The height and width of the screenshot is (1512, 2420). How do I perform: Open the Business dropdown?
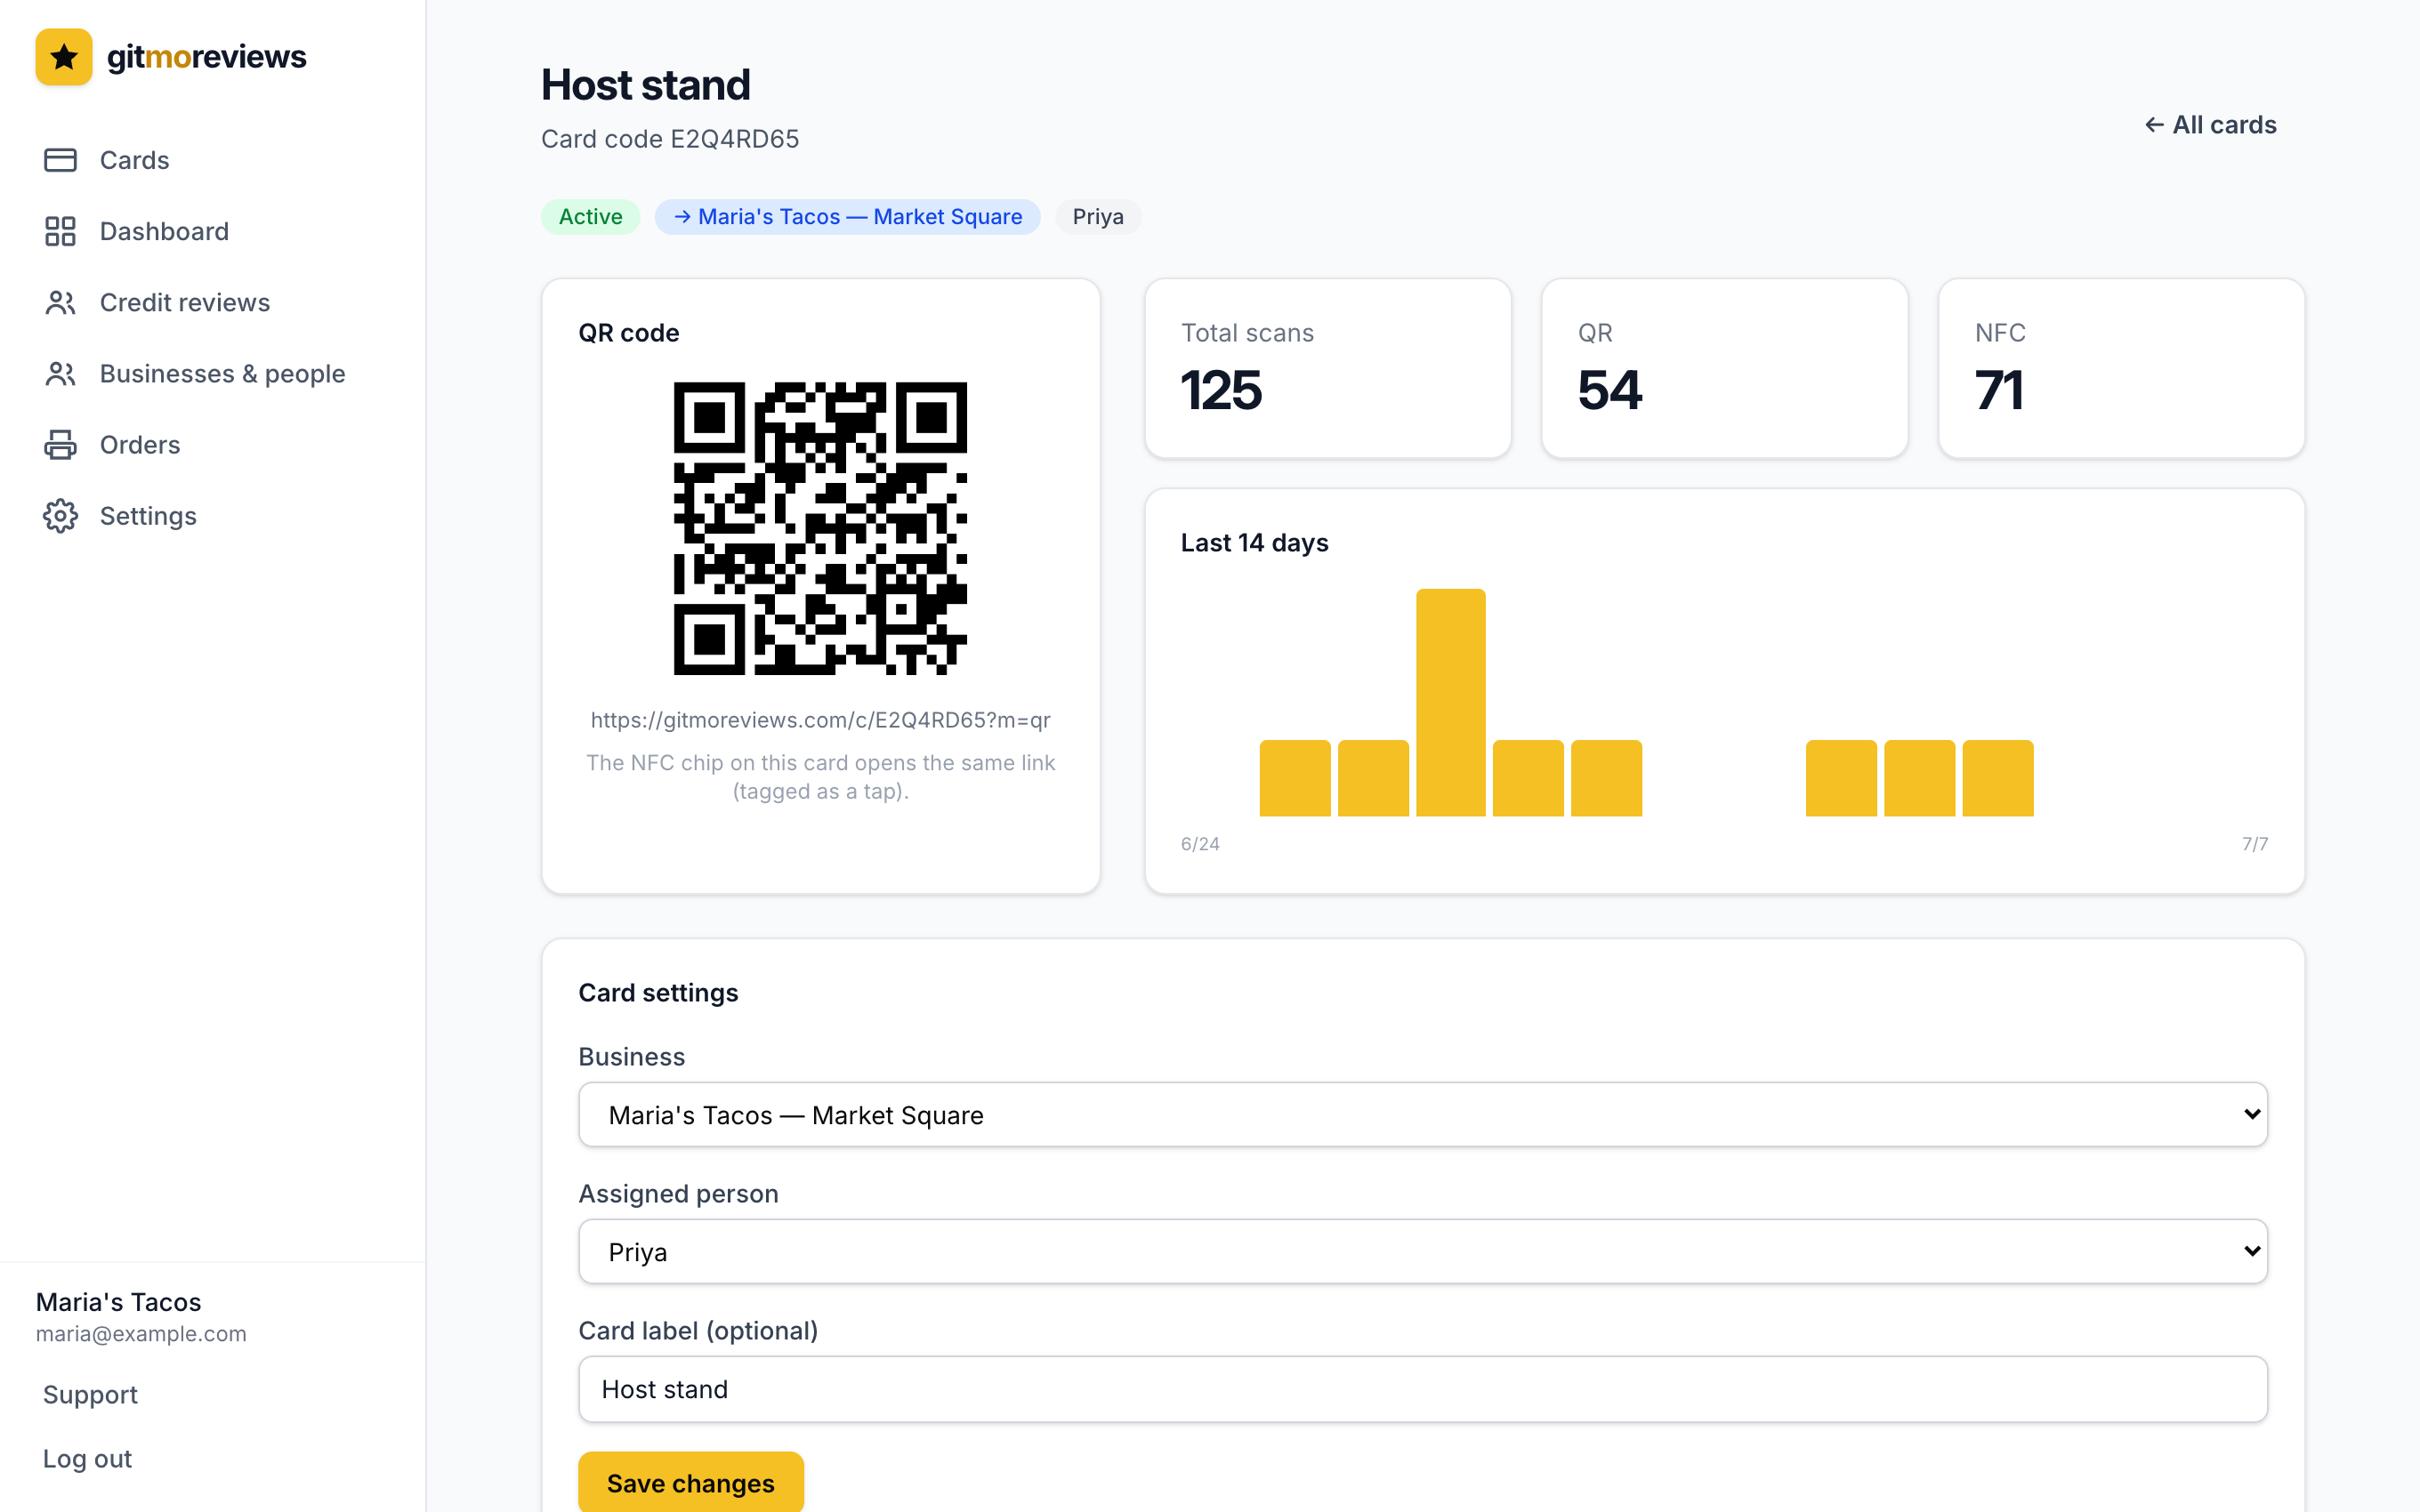point(1422,1115)
